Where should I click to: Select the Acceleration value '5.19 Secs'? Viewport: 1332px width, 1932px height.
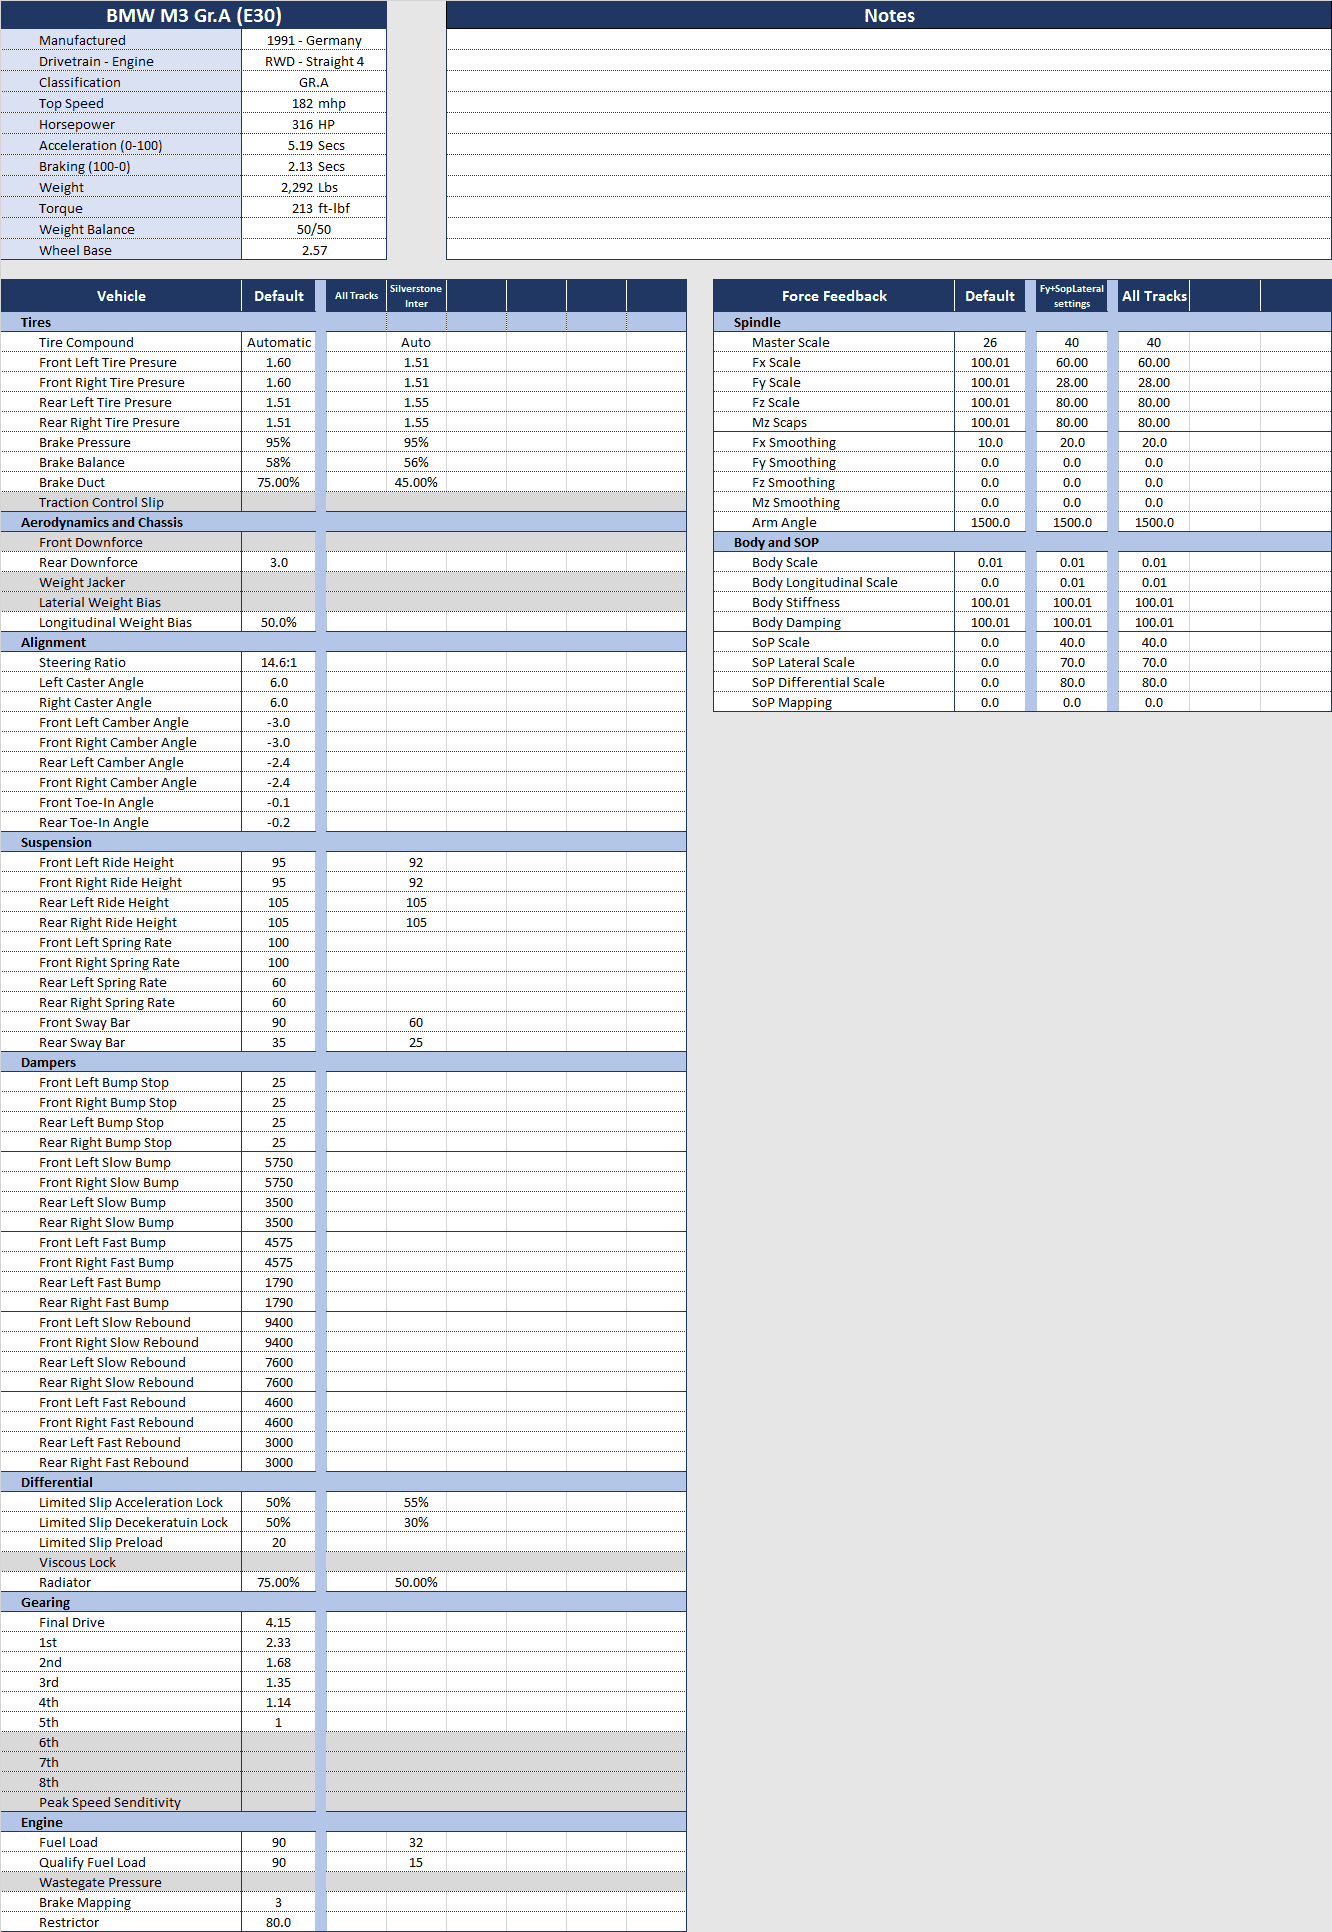pos(314,145)
